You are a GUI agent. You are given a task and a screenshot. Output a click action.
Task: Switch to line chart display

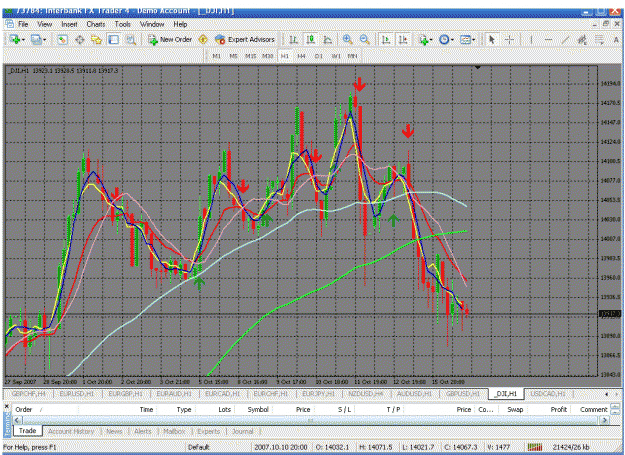tap(328, 40)
